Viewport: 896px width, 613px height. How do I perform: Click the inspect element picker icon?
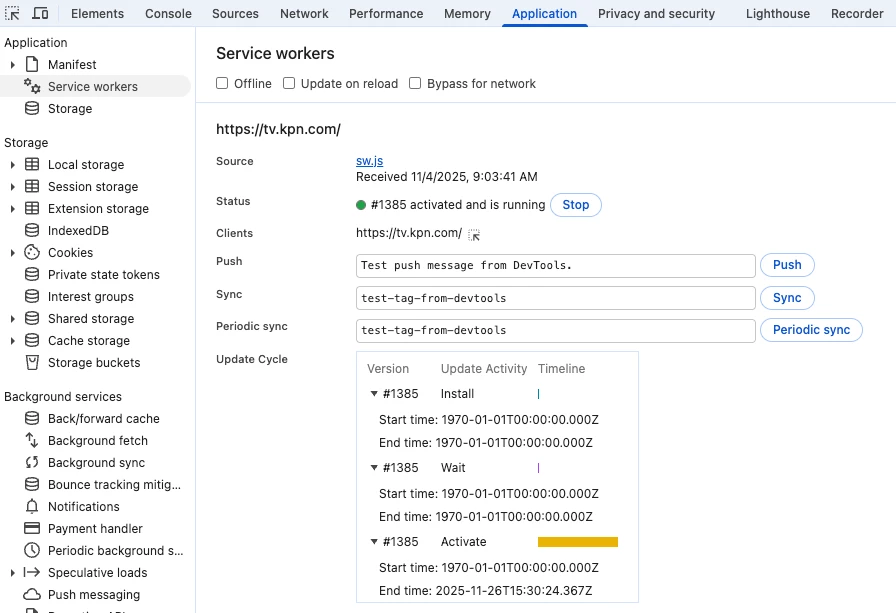14,14
